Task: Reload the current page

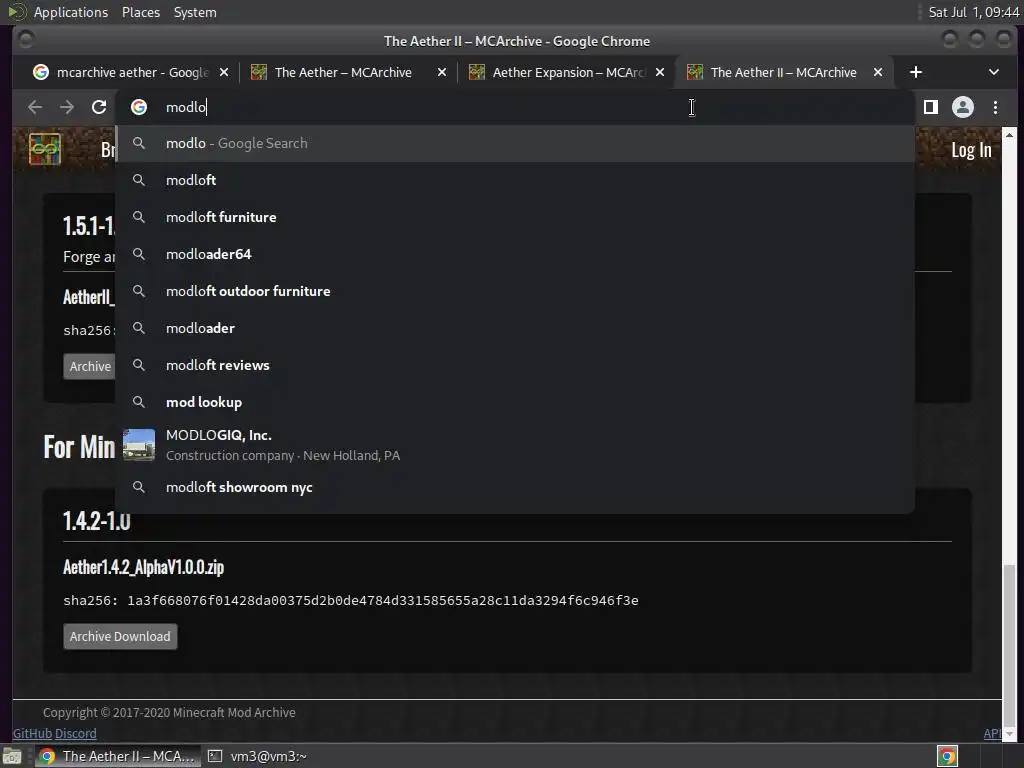Action: pos(99,107)
